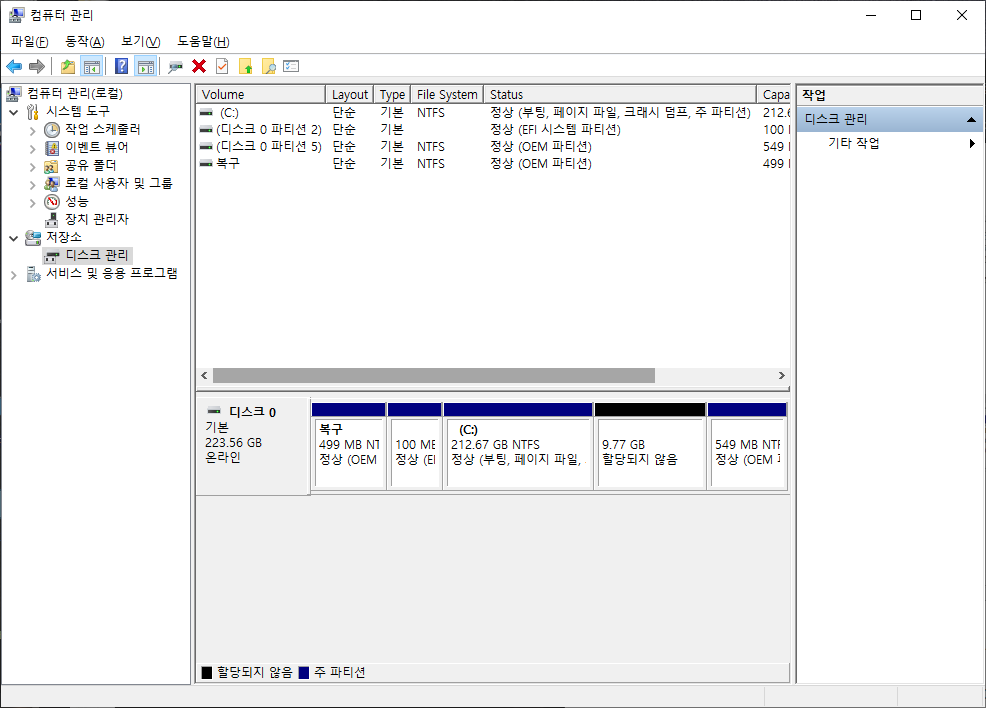Click the Properties checkmark document icon
986x708 pixels.
222,66
